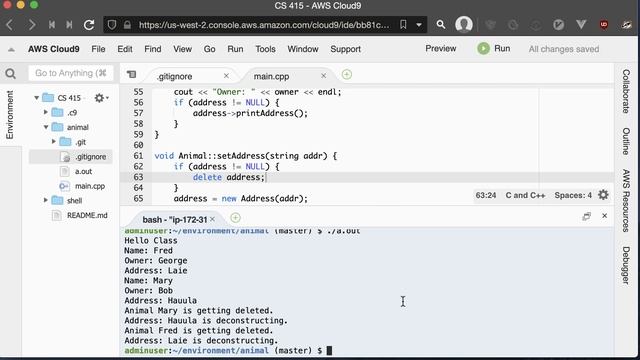This screenshot has width=640, height=360.
Task: Open the Outline side panel
Action: point(626,141)
